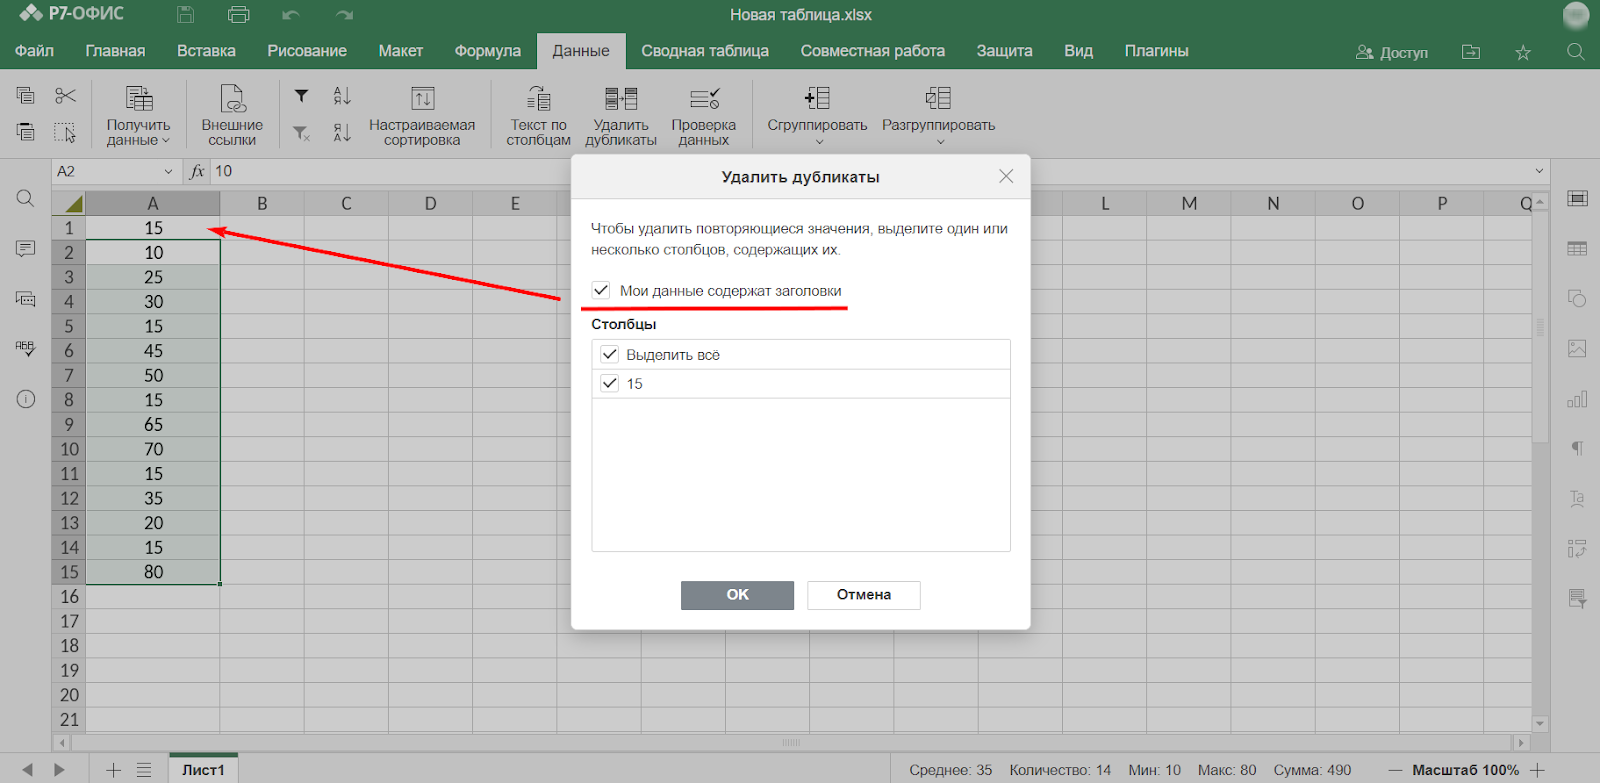Open Сгруппировать dropdown arrow
This screenshot has width=1600, height=783.
coord(818,141)
